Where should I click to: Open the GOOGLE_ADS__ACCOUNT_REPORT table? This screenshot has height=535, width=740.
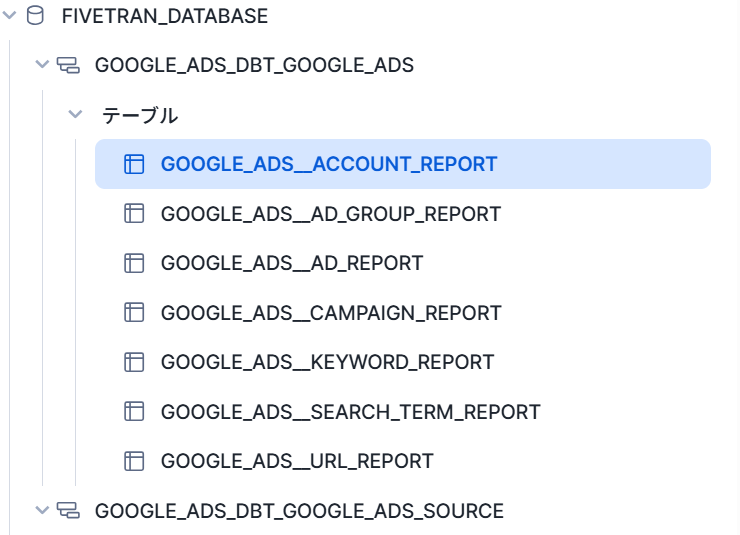[403, 164]
